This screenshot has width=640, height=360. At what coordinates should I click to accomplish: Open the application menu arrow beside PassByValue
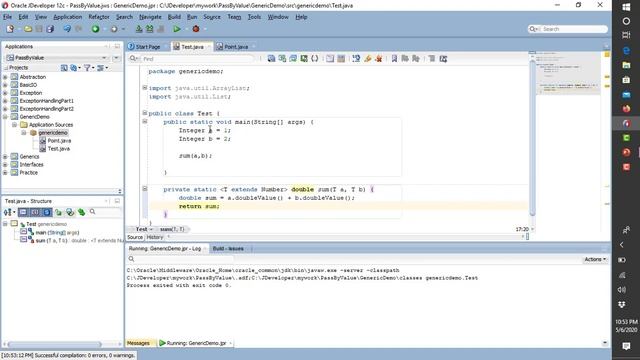116,58
